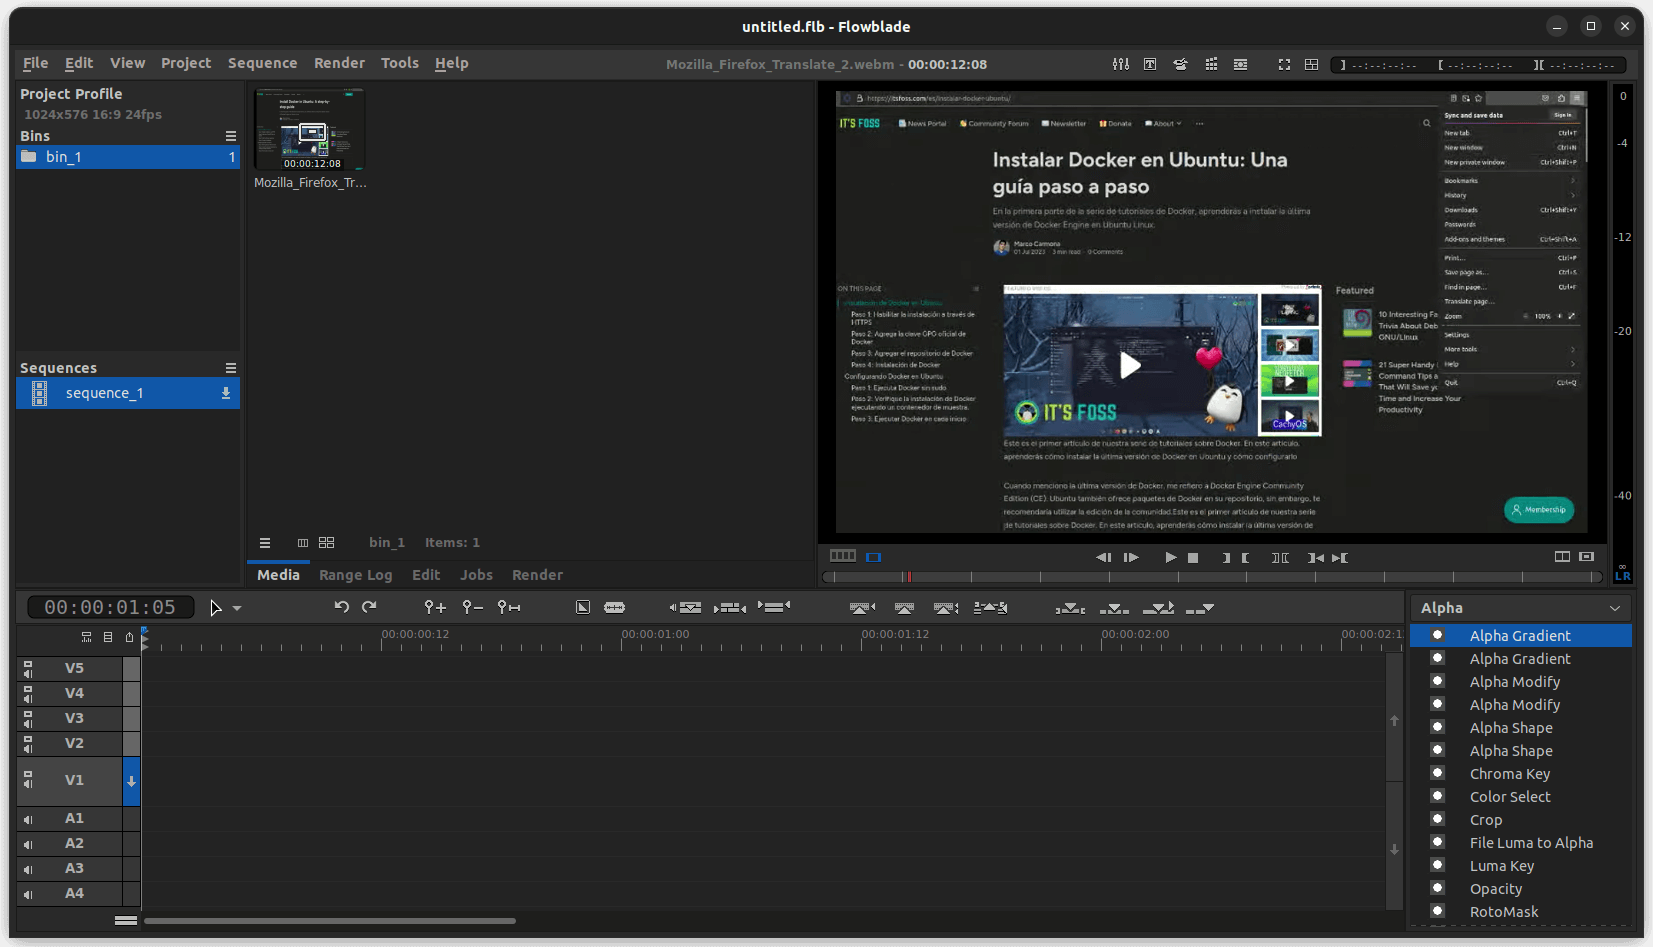Image resolution: width=1653 pixels, height=947 pixels.
Task: Select the cut/razor tool in the timeline toolbar
Action: pyautogui.click(x=614, y=607)
